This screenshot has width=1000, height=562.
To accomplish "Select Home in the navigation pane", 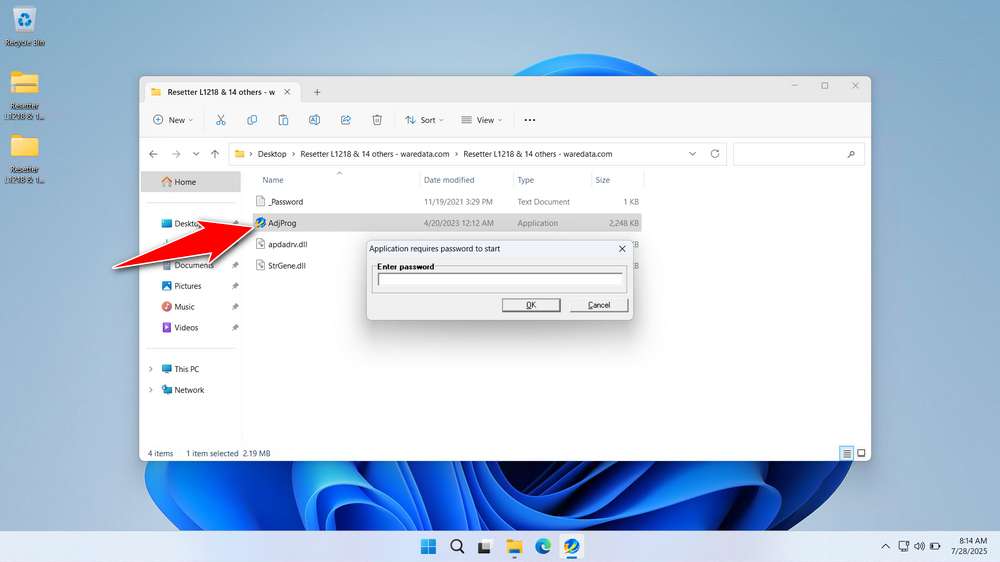I will click(191, 182).
